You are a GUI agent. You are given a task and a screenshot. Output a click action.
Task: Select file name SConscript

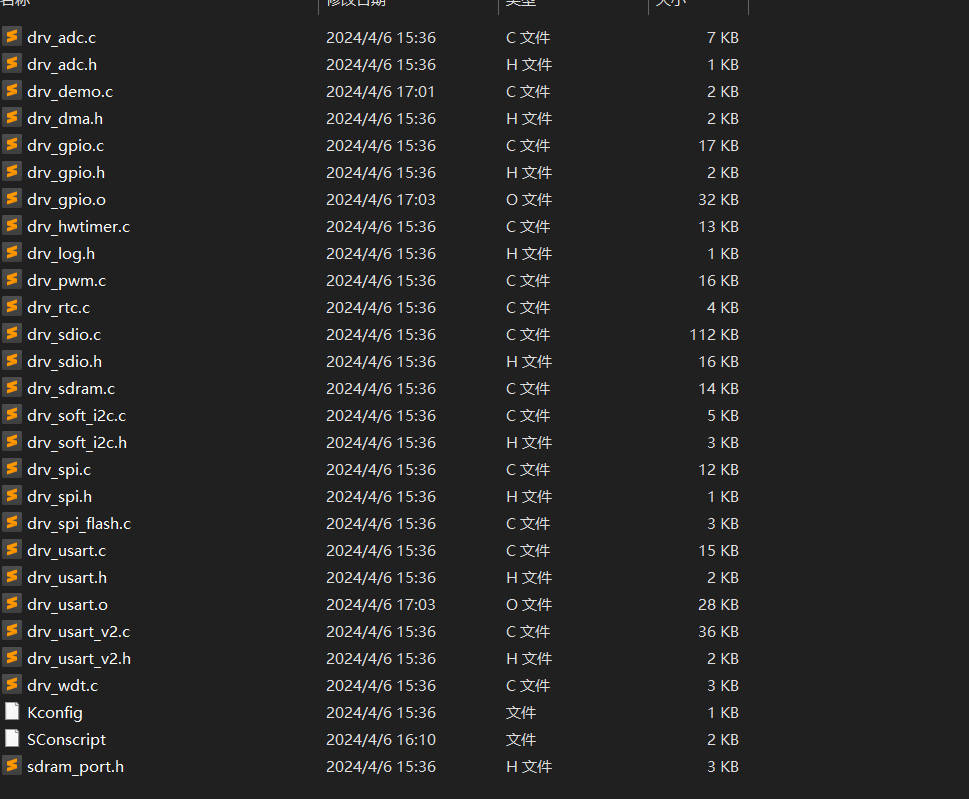66,740
